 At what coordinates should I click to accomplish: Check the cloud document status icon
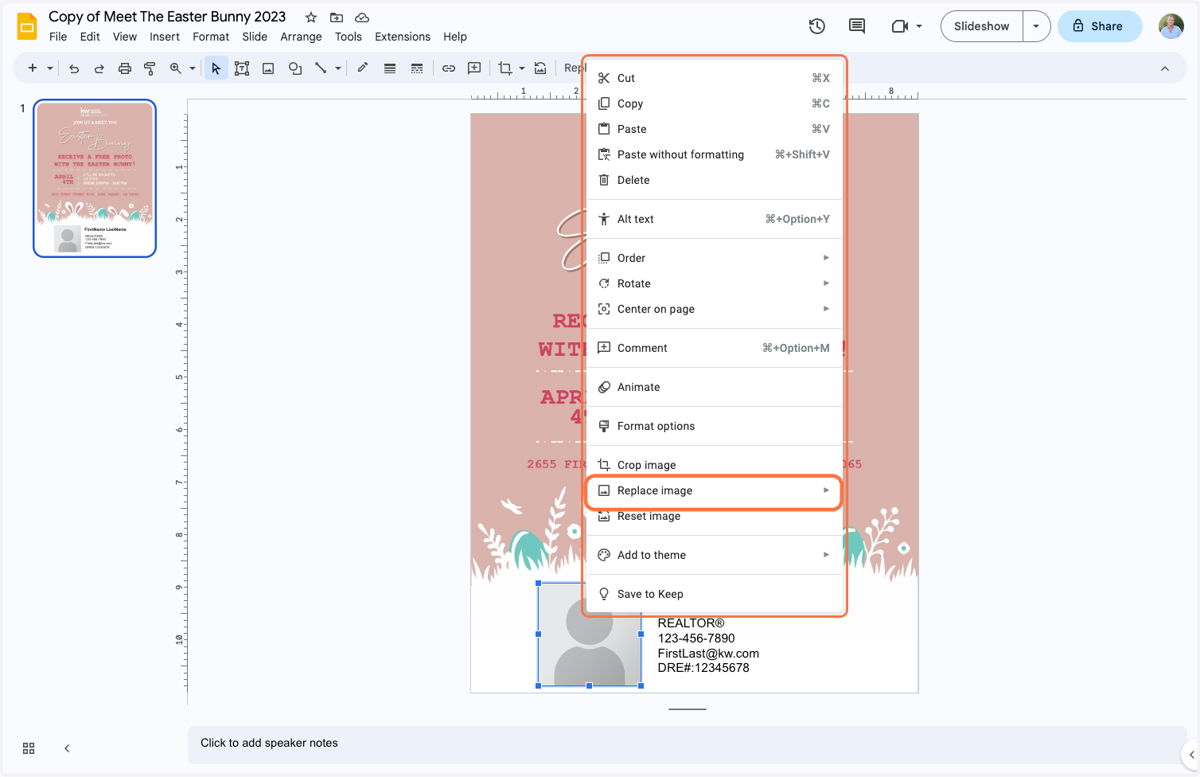[x=362, y=17]
